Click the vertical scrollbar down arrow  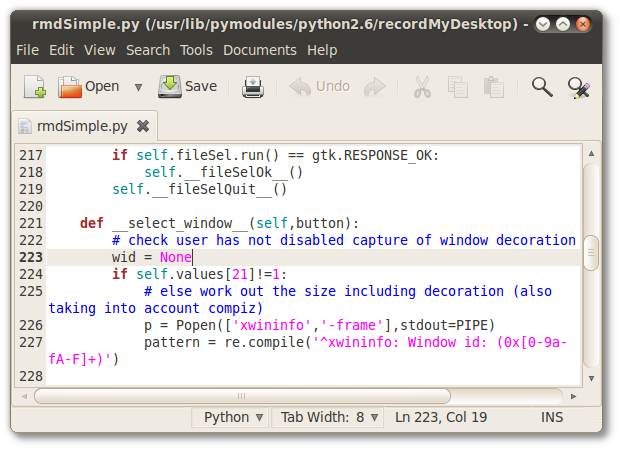pyautogui.click(x=591, y=378)
